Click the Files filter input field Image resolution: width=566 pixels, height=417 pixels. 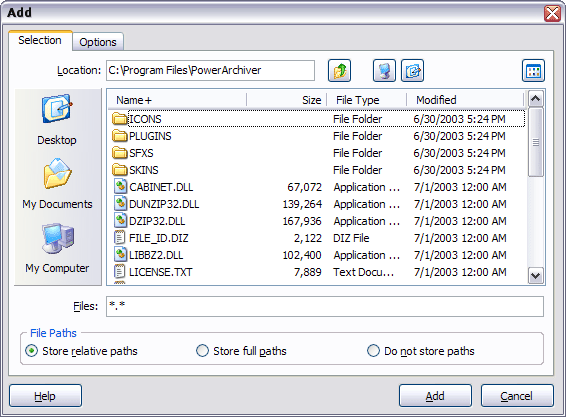pos(325,307)
